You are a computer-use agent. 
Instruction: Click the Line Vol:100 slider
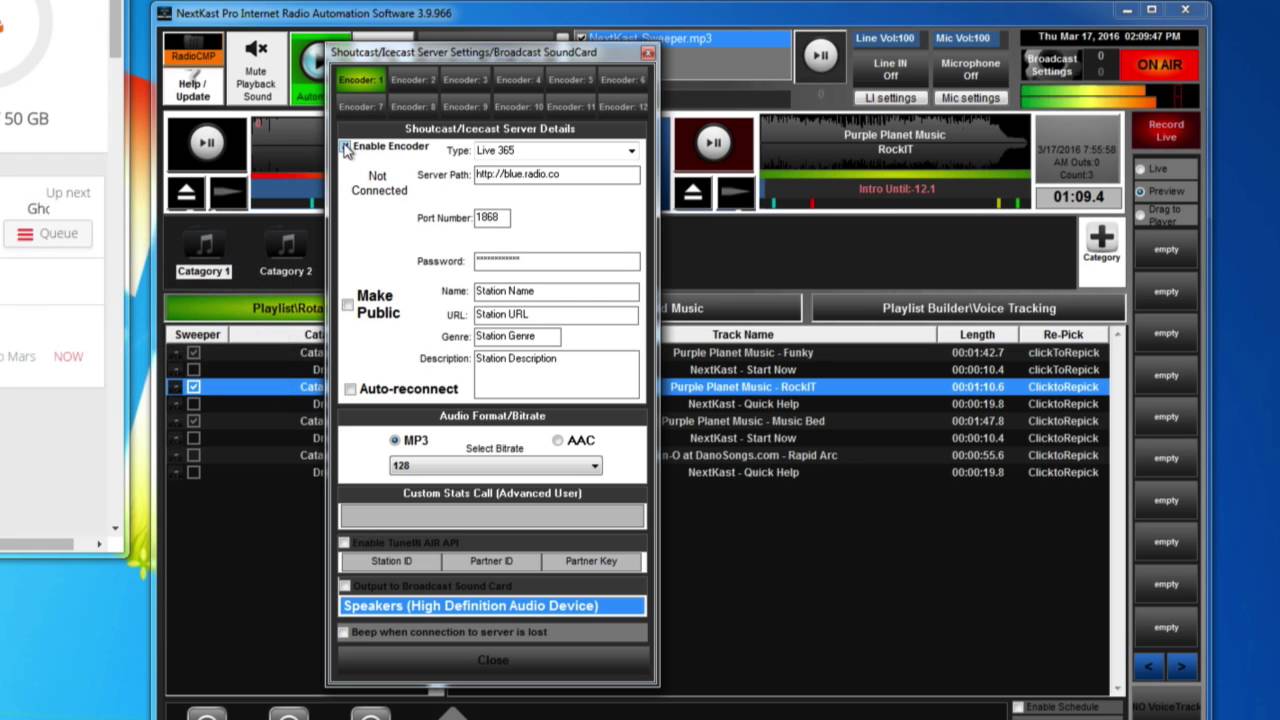pos(885,38)
